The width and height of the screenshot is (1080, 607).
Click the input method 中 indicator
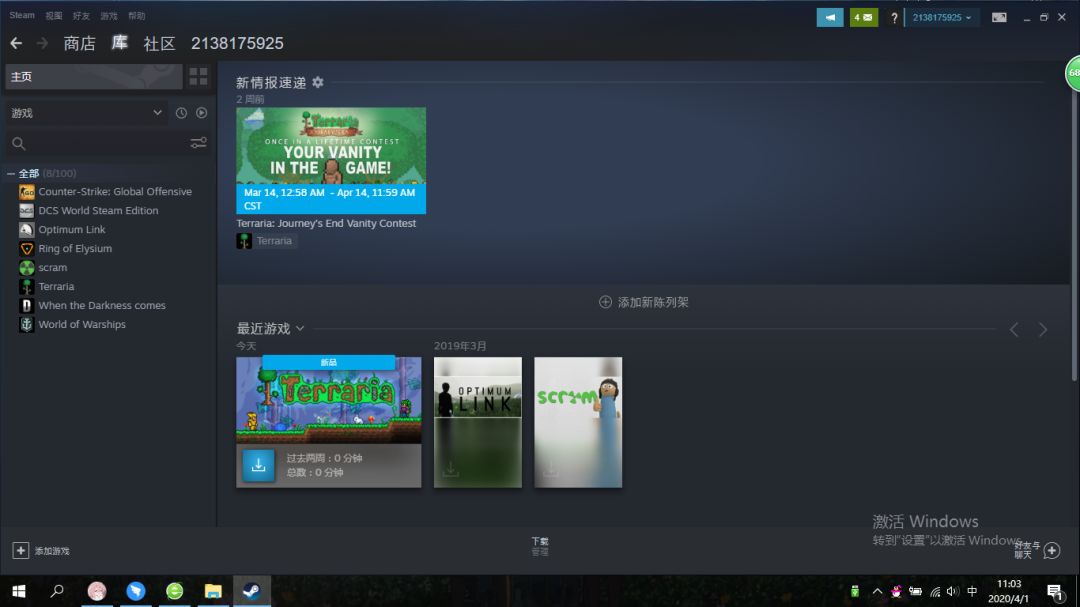point(972,591)
